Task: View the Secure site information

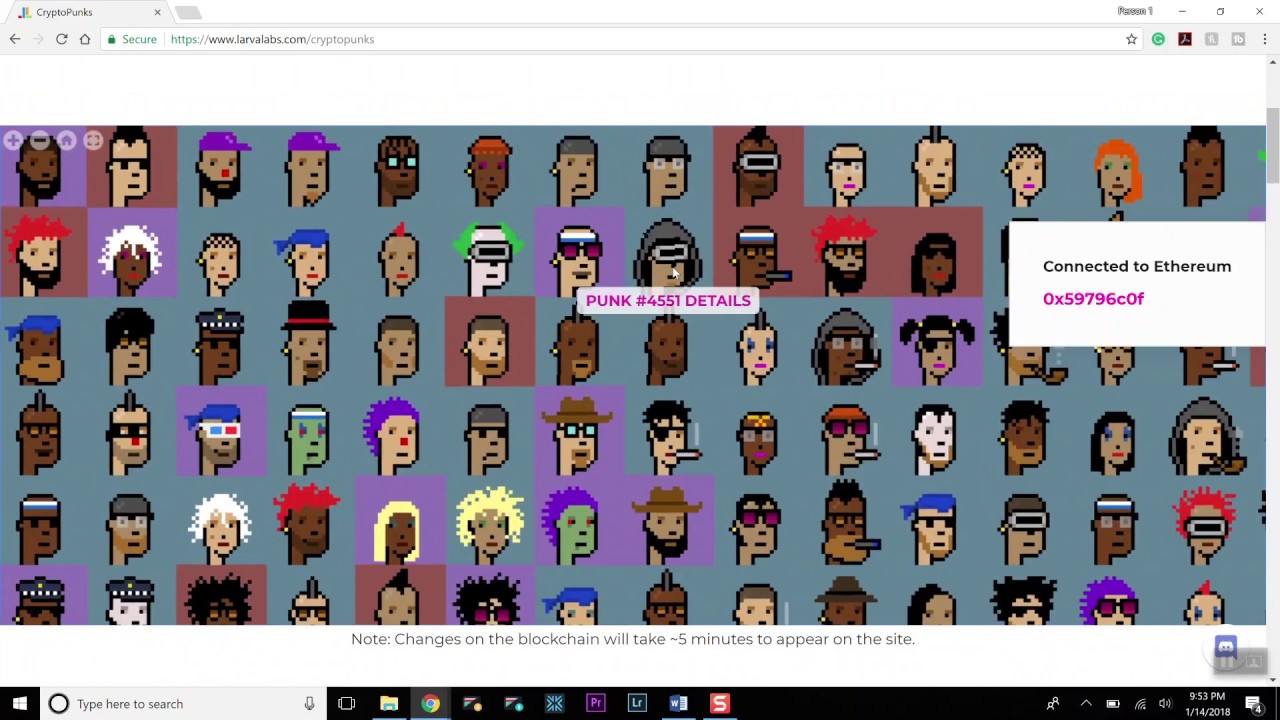Action: coord(132,39)
